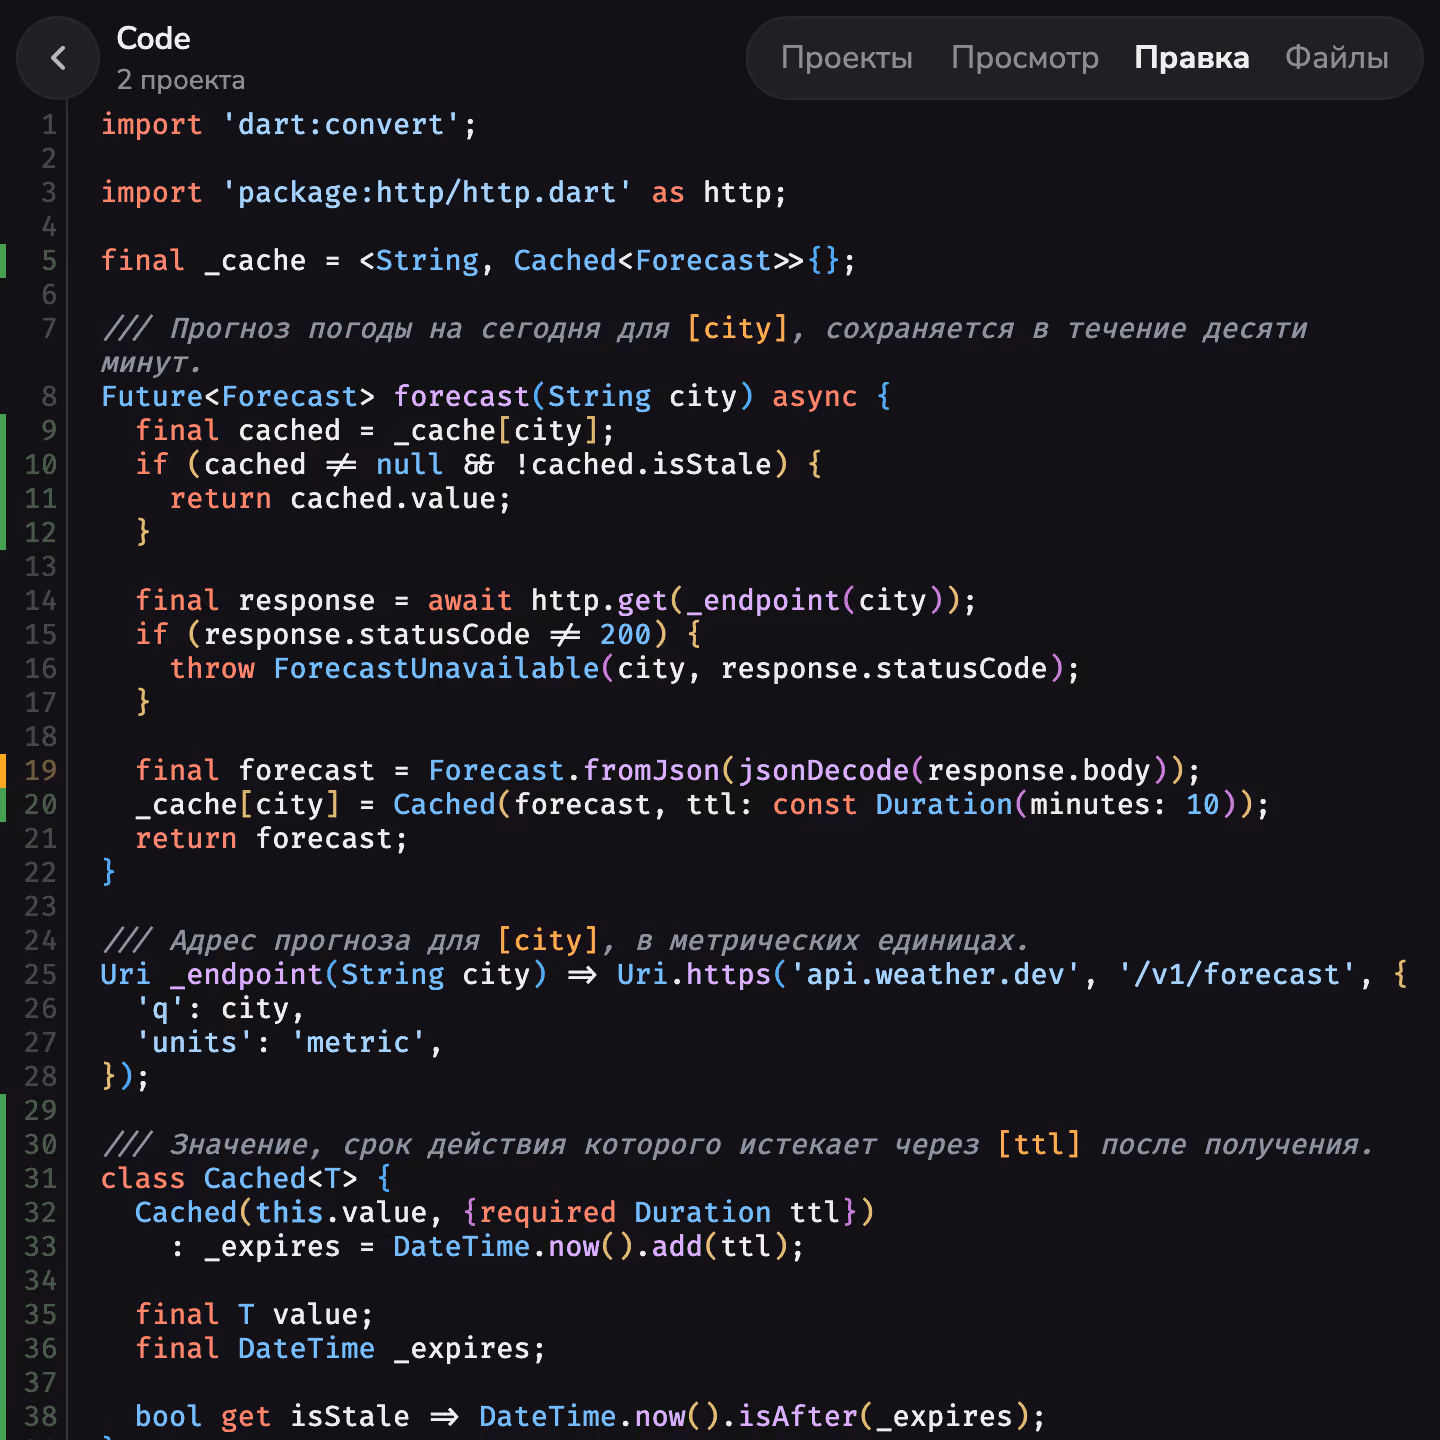Click 'Duration(minutes: 10)' on line 20
1440x1440 pixels.
tap(1058, 805)
